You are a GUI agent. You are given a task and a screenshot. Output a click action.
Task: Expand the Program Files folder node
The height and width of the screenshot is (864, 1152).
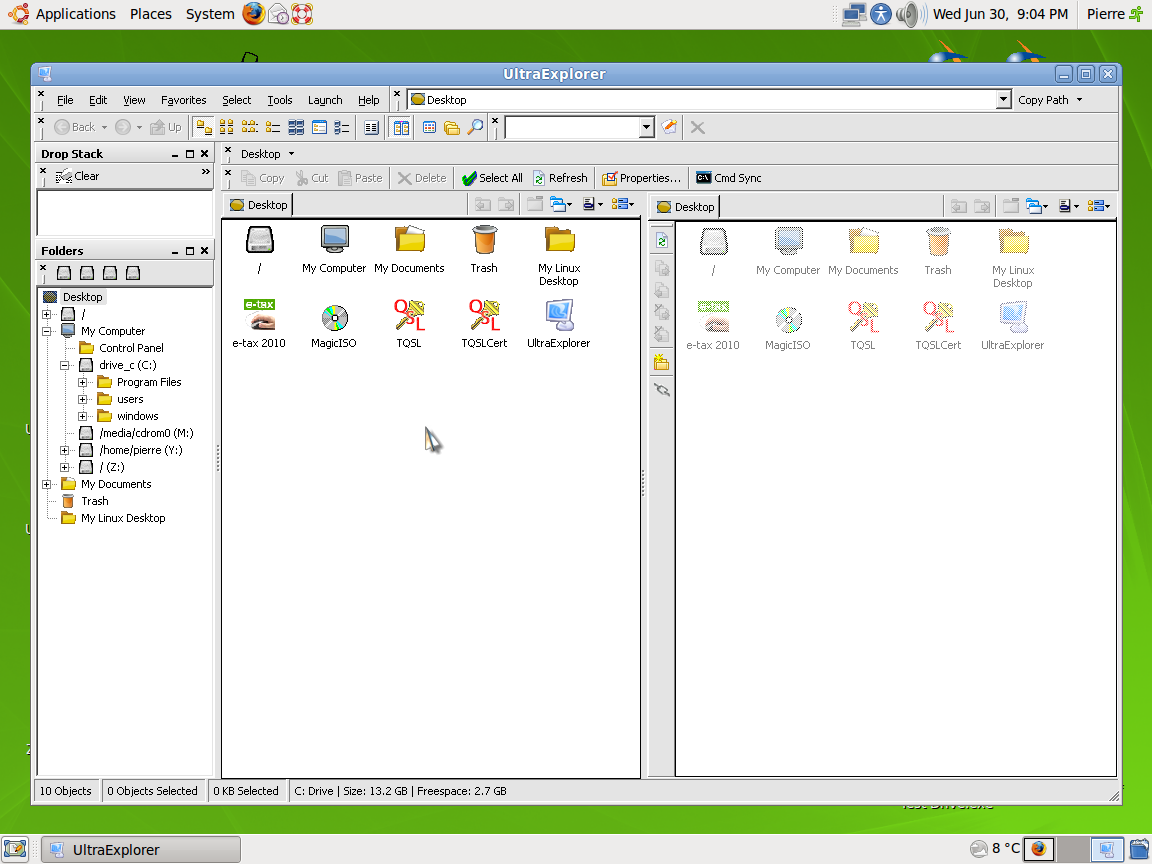(83, 382)
